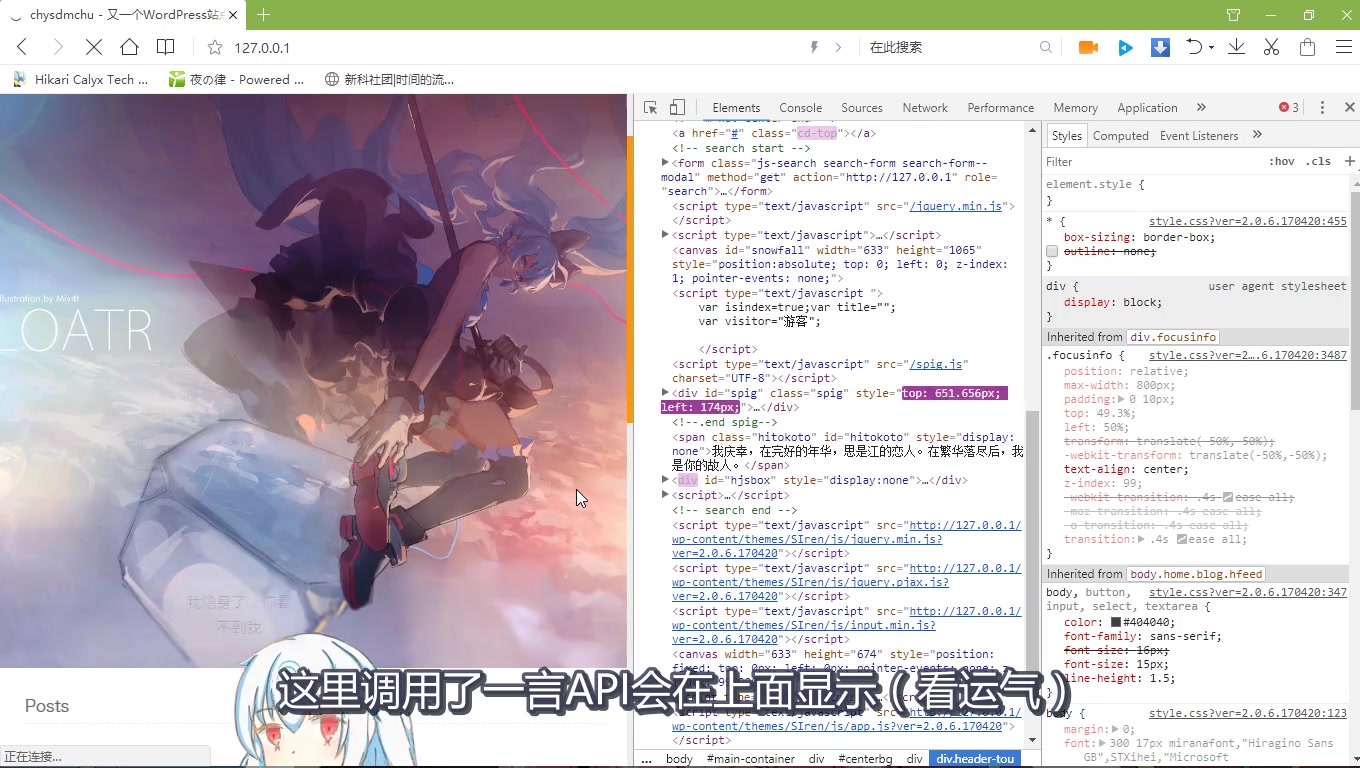Expand the div#spig element node
Viewport: 1360px width, 768px height.
665,392
